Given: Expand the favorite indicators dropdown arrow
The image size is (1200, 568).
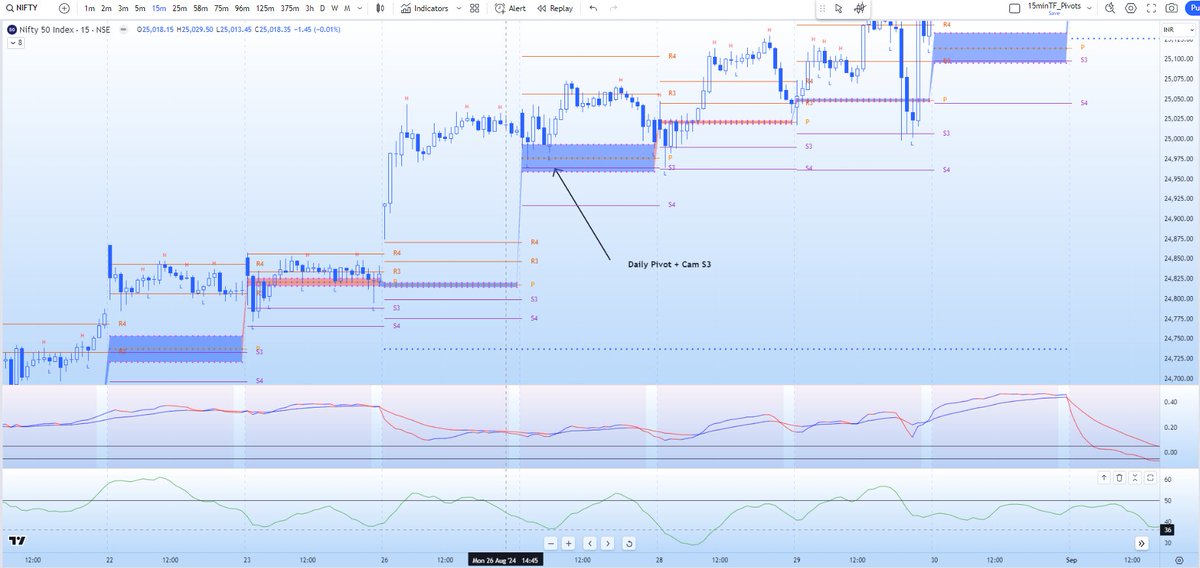Looking at the screenshot, I should coord(458,8).
